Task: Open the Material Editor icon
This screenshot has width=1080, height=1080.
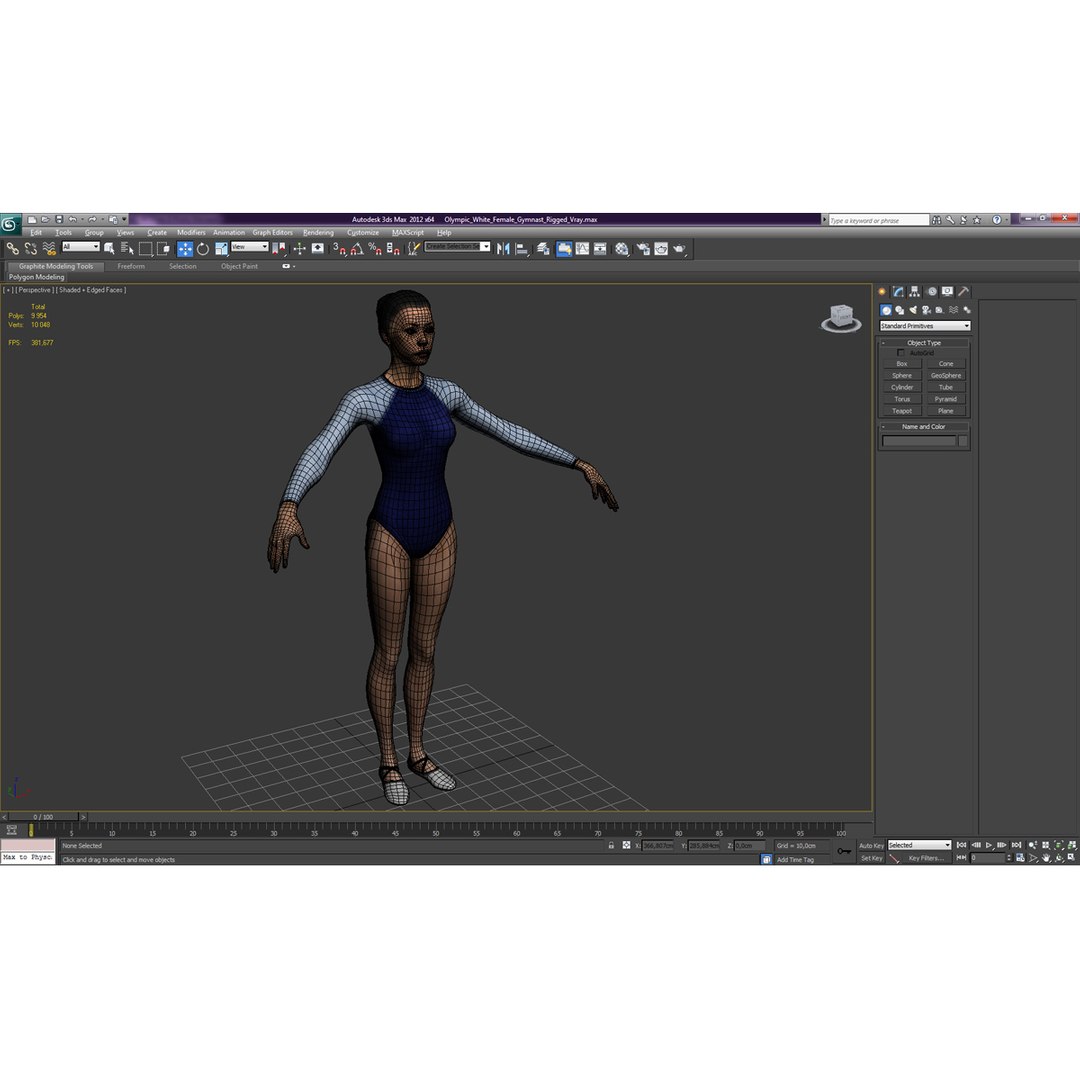Action: coord(622,249)
